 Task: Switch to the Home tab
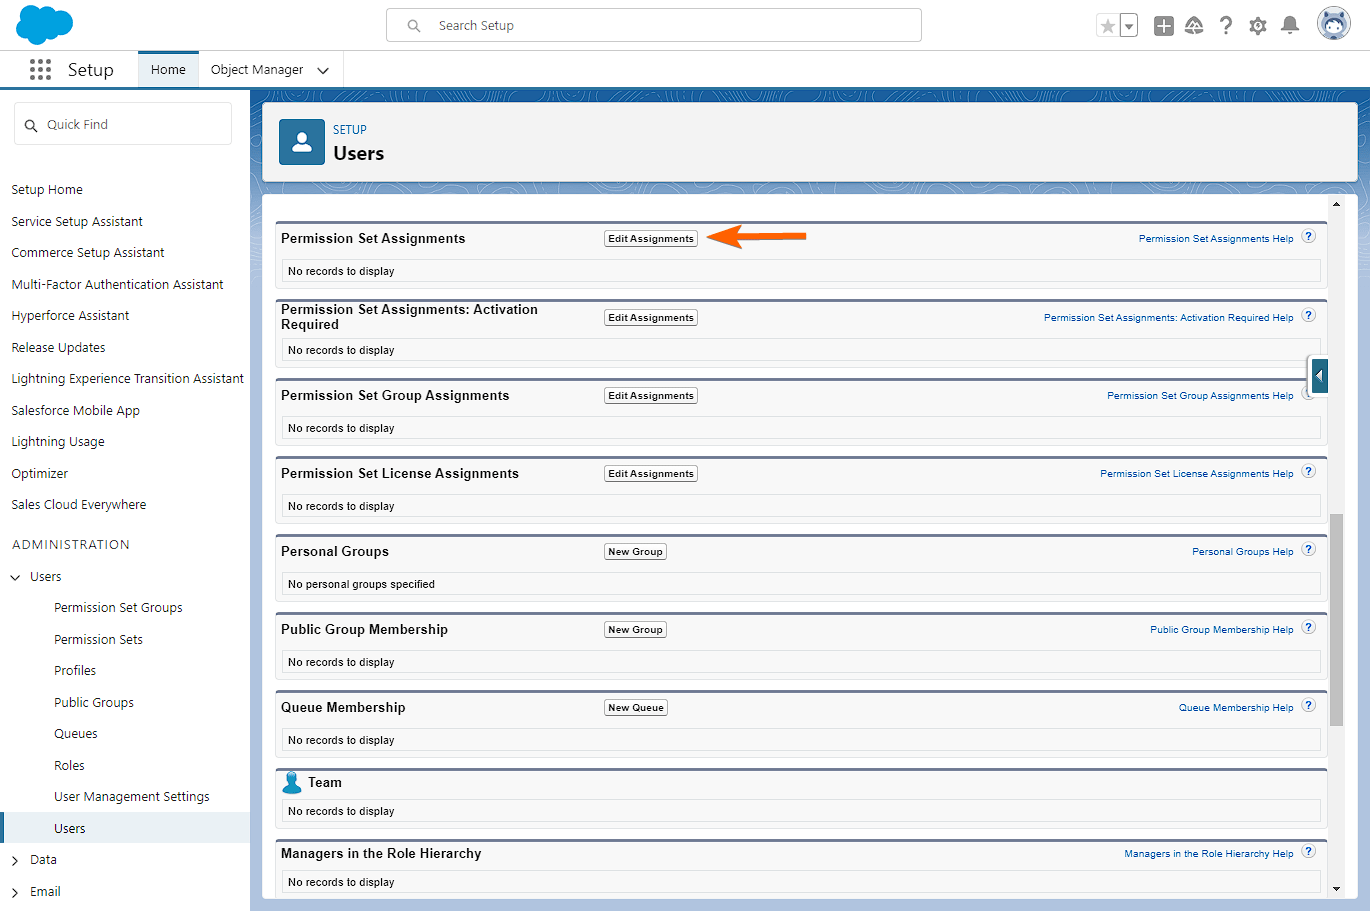click(168, 70)
